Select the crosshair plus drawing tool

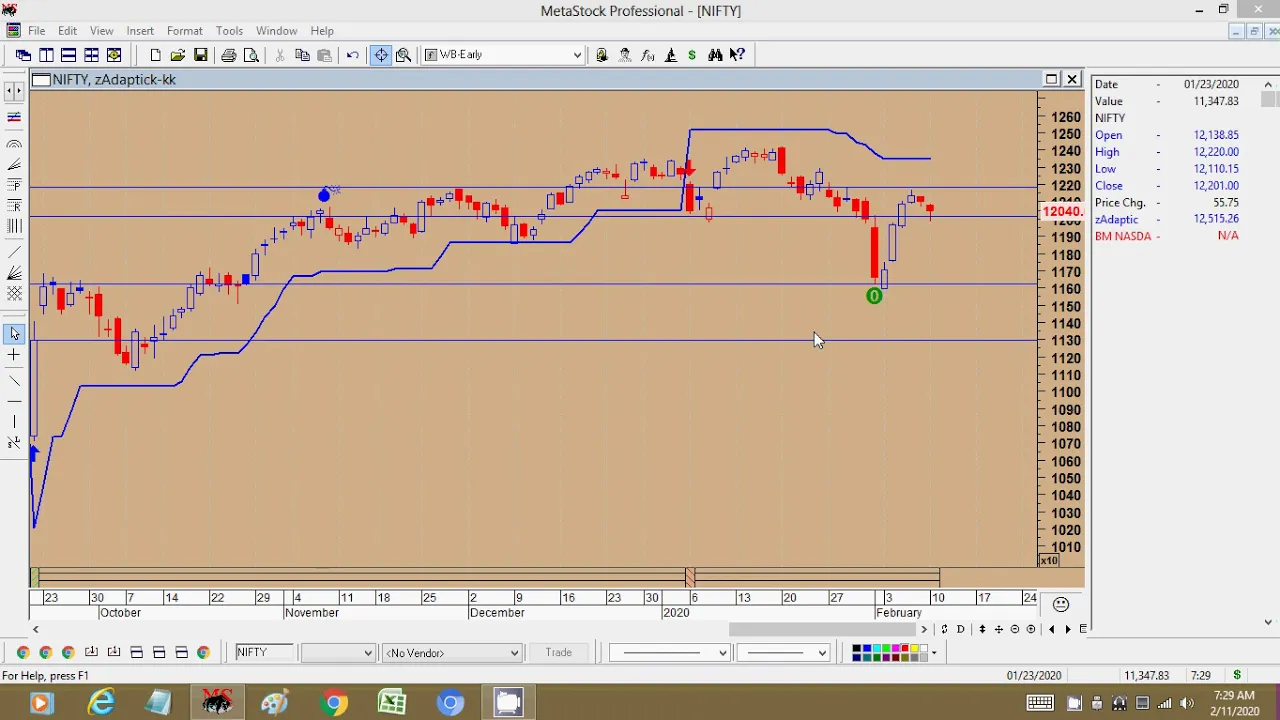[14, 355]
